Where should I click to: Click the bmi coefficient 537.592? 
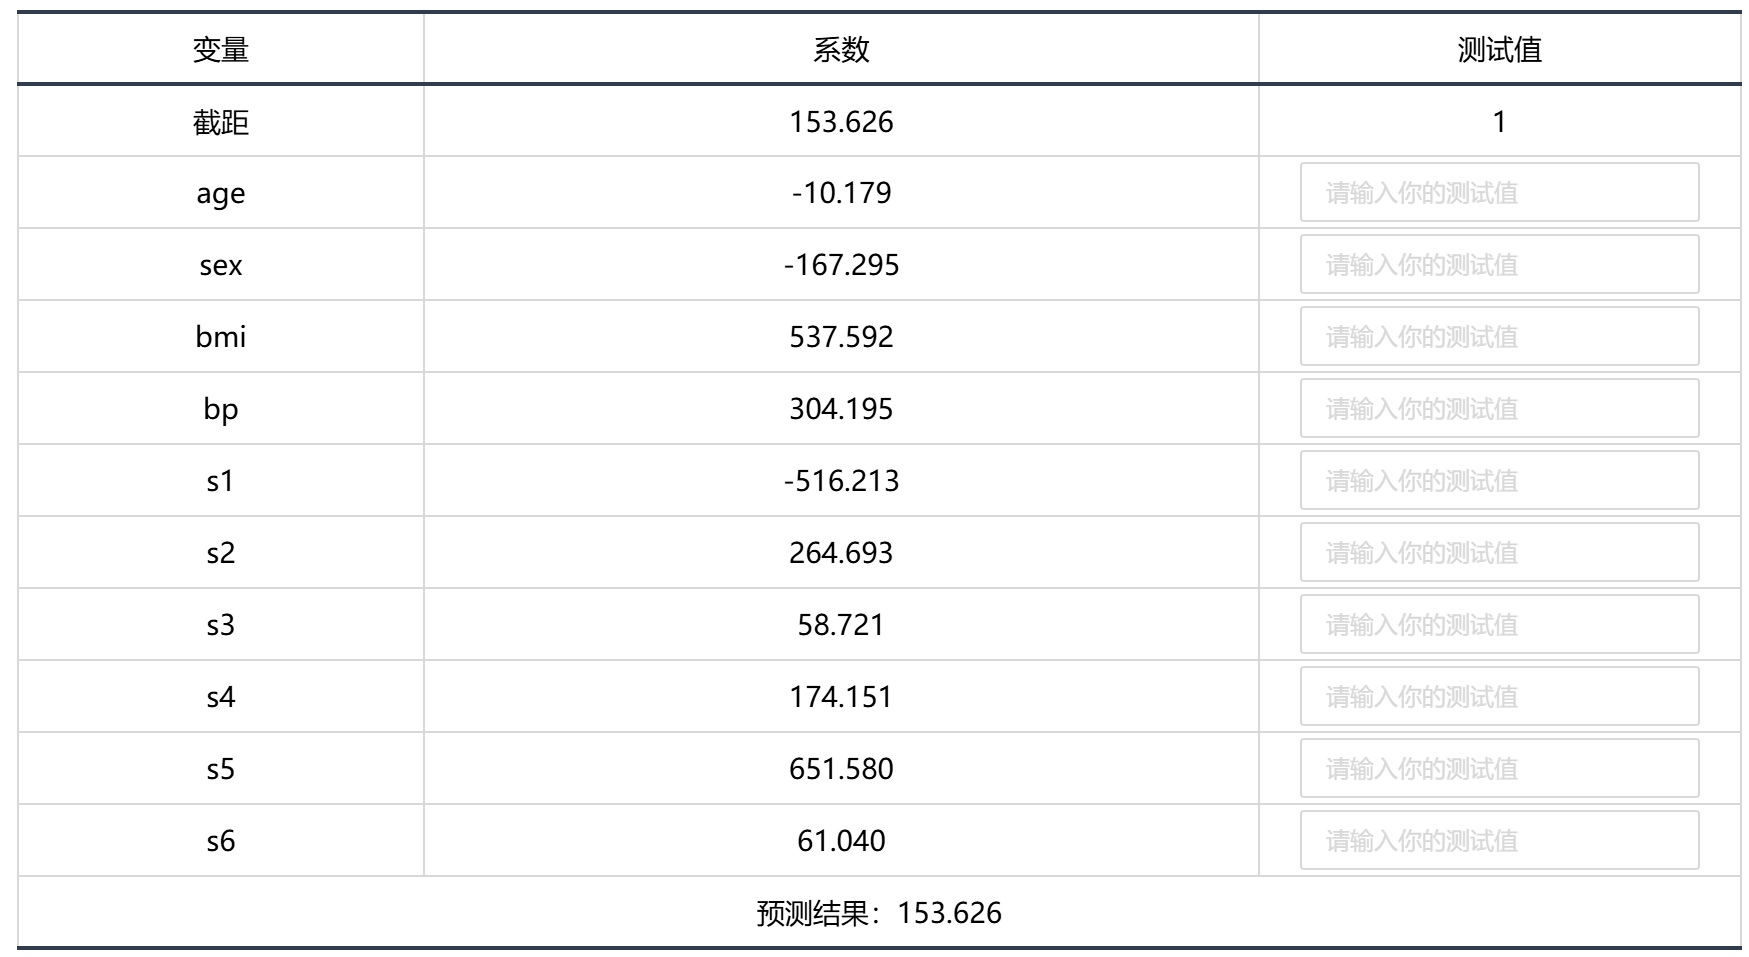coord(841,336)
